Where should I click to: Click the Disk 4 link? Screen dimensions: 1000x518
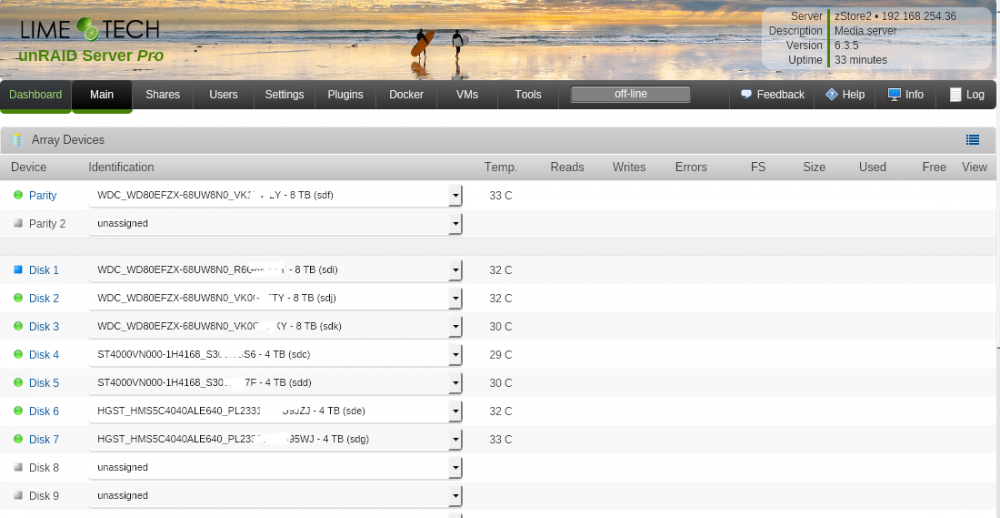44,355
